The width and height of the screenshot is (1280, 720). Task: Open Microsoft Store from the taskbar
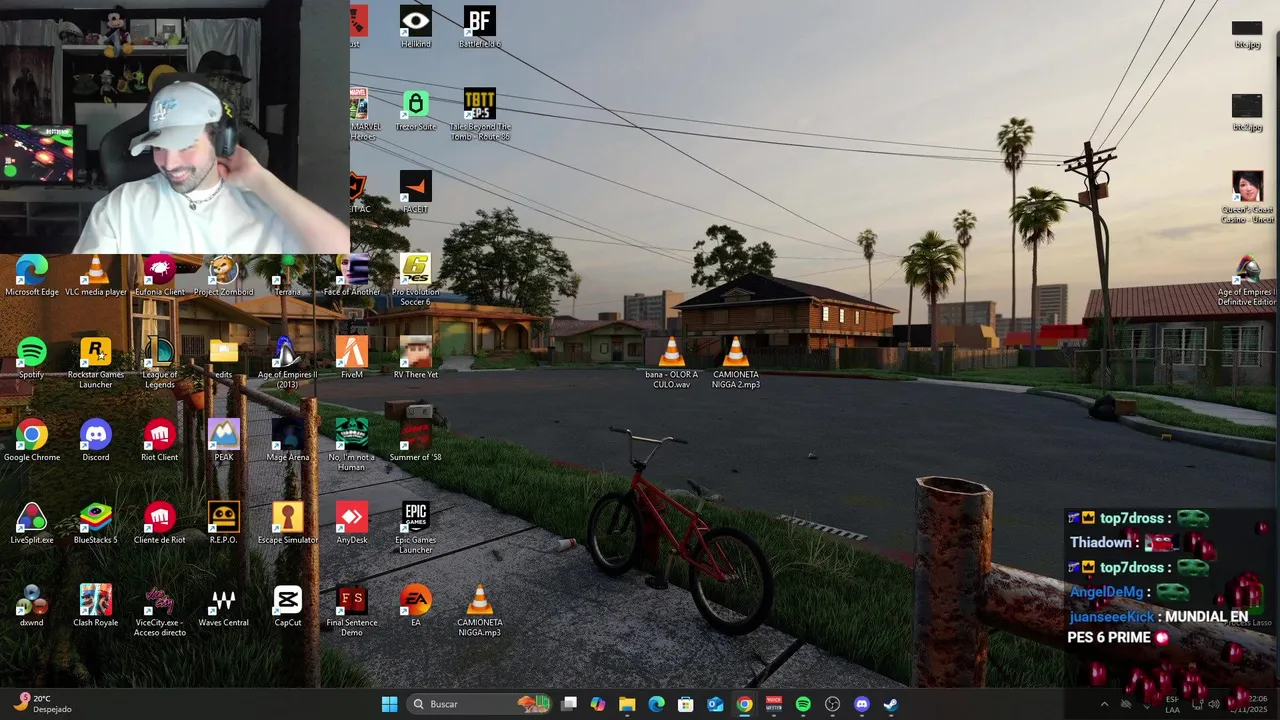(x=686, y=704)
